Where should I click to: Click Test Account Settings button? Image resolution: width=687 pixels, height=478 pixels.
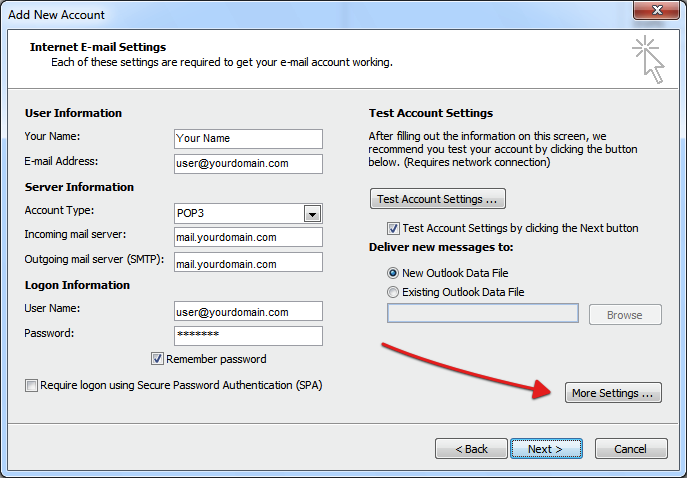point(438,199)
